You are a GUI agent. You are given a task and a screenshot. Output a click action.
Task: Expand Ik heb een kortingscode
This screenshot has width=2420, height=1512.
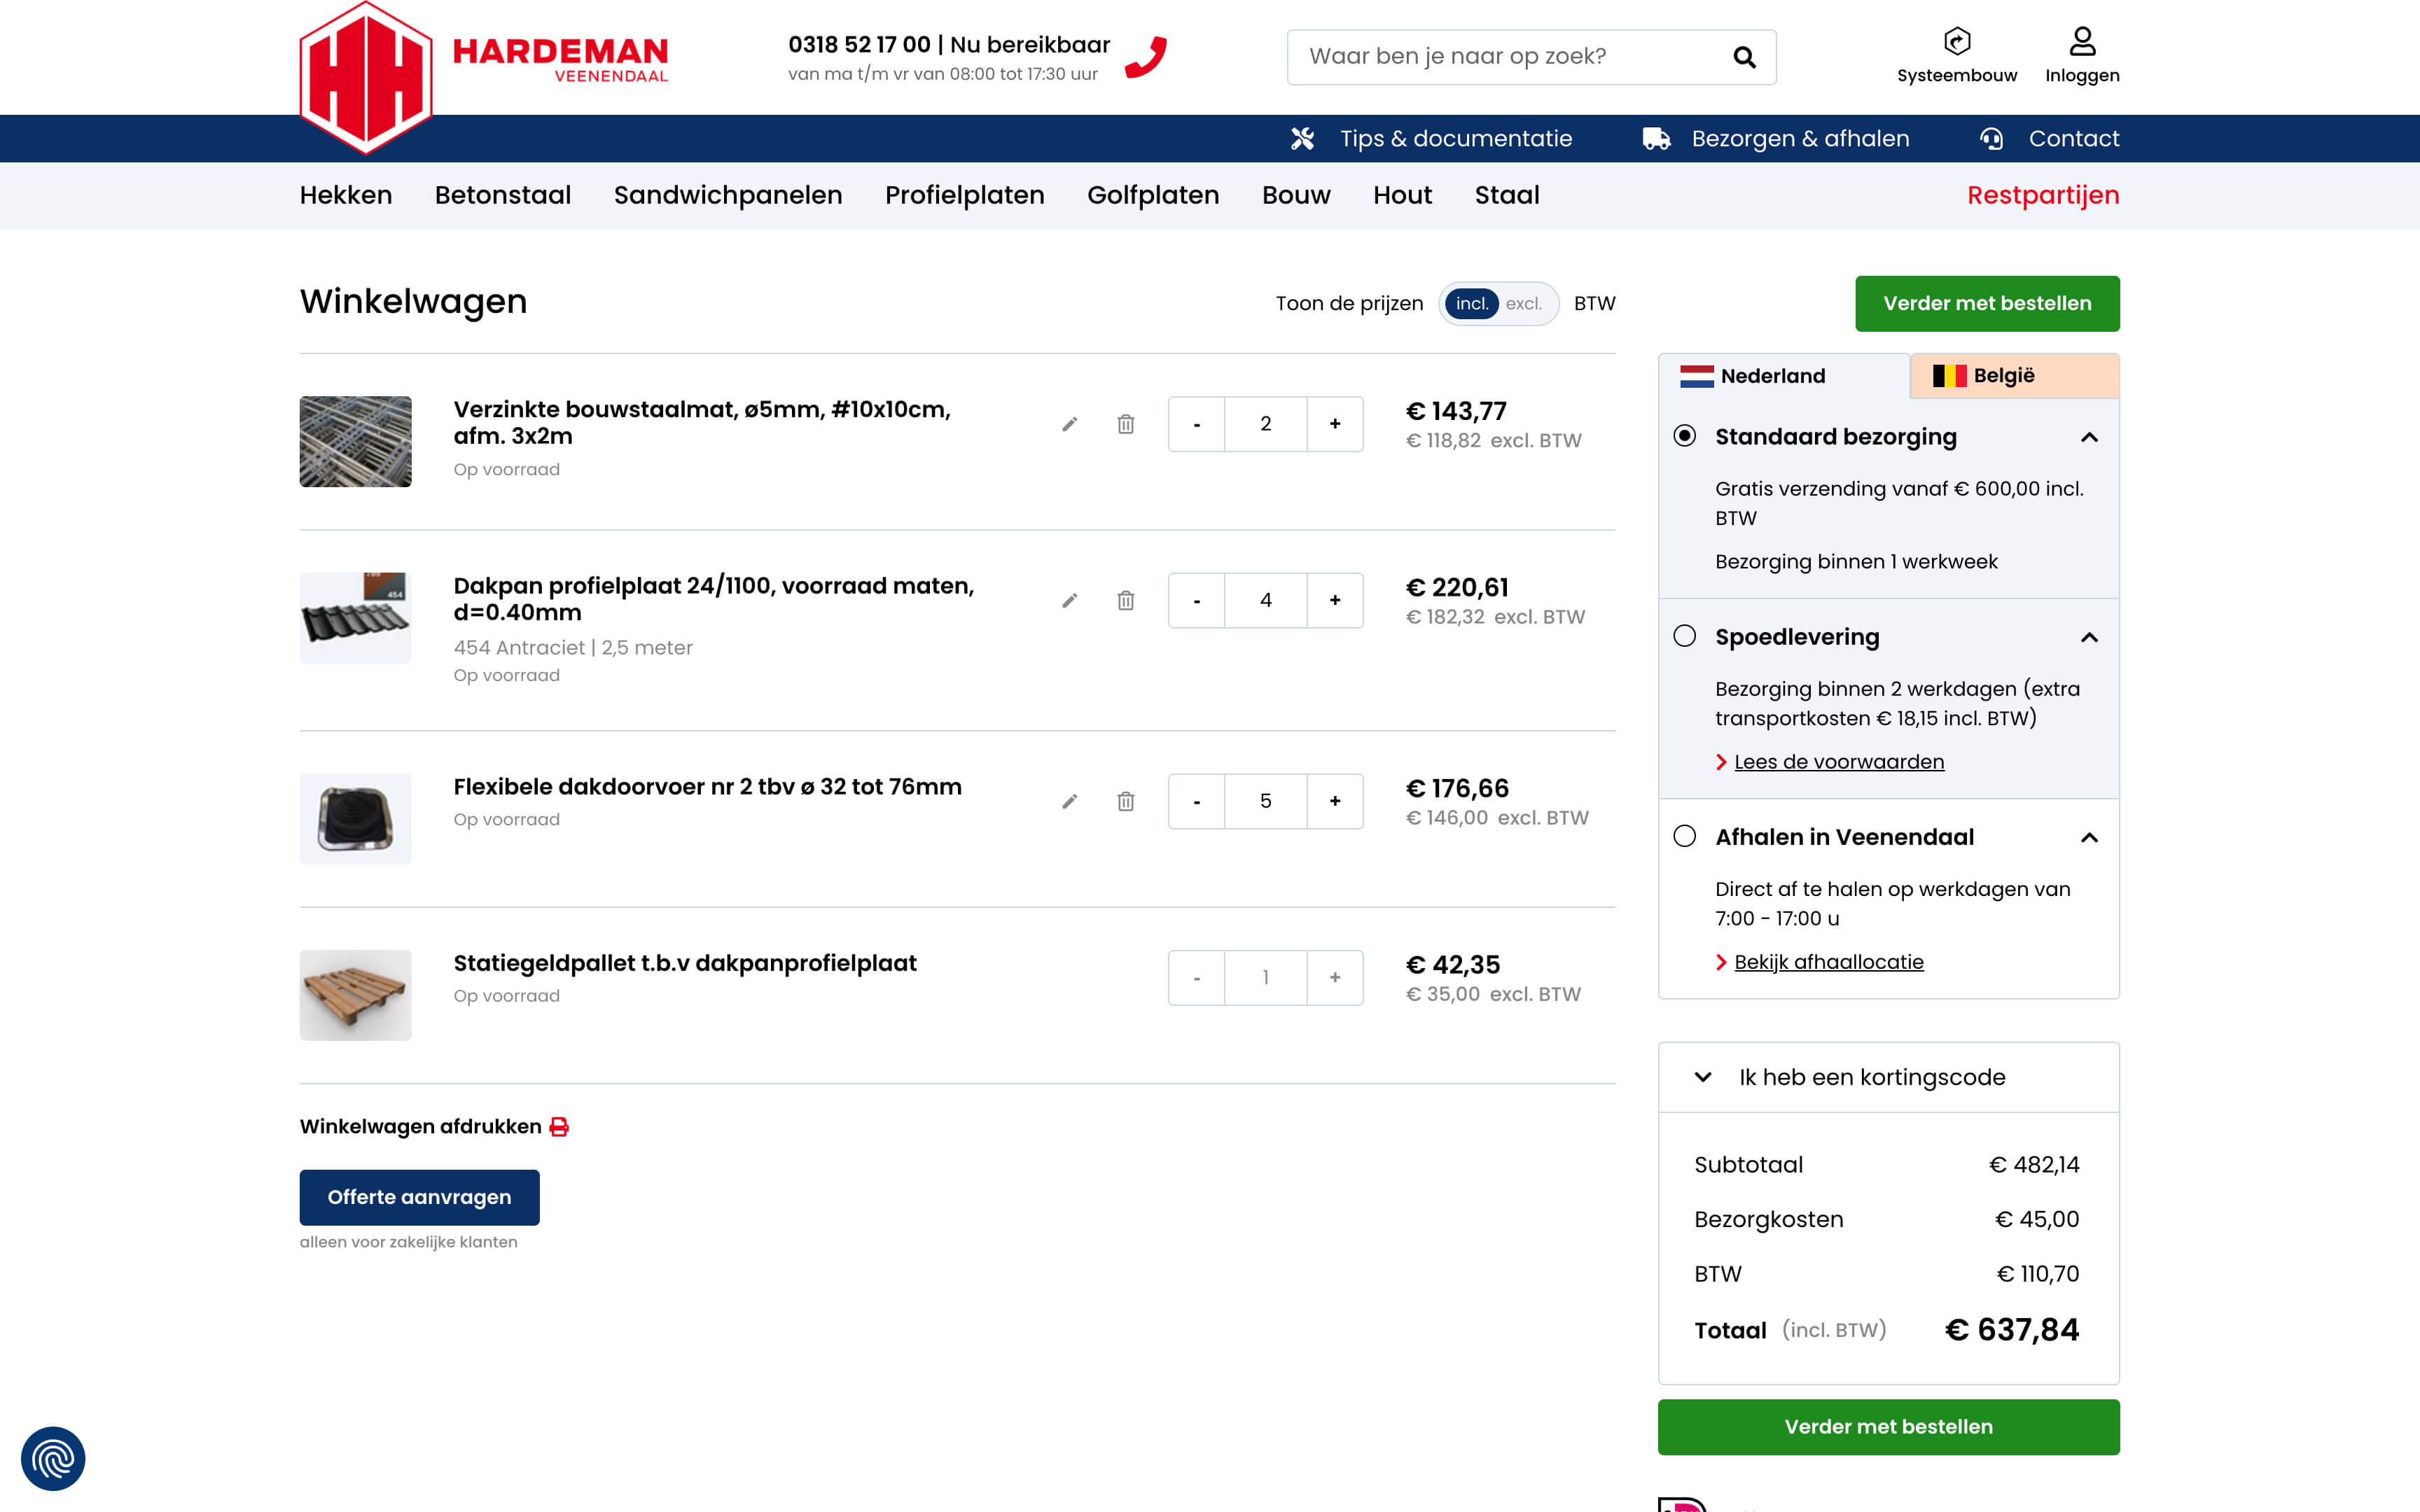(1870, 1077)
